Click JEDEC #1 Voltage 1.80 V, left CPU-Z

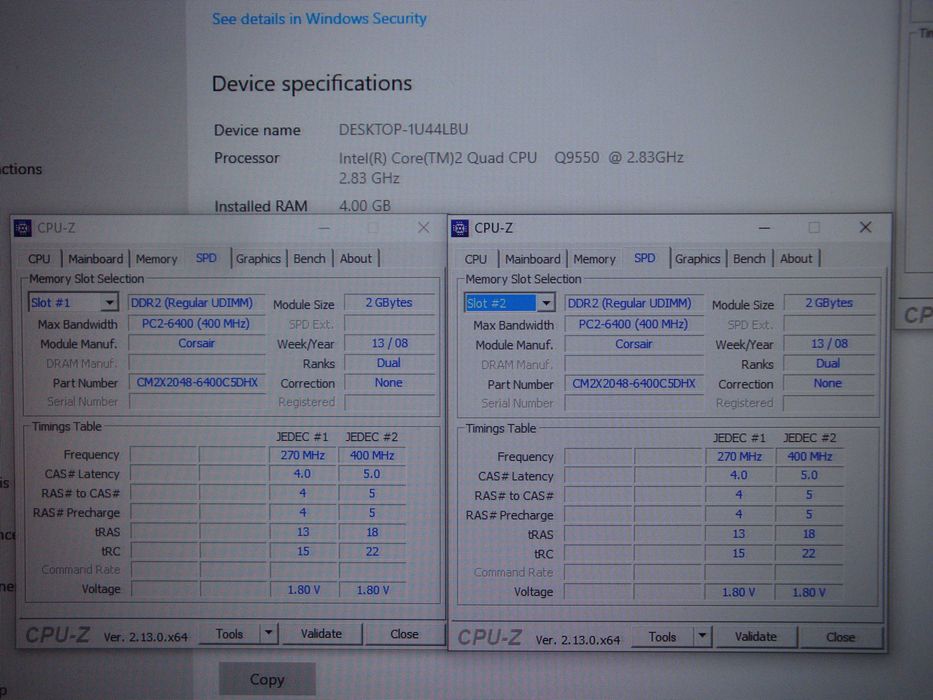tap(303, 590)
